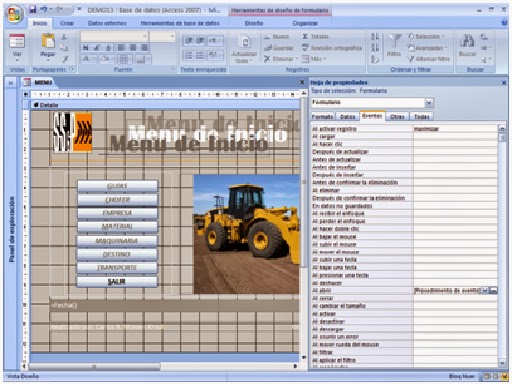Undo the last action in quick access toolbar
The width and height of the screenshot is (512, 384).
[x=44, y=10]
